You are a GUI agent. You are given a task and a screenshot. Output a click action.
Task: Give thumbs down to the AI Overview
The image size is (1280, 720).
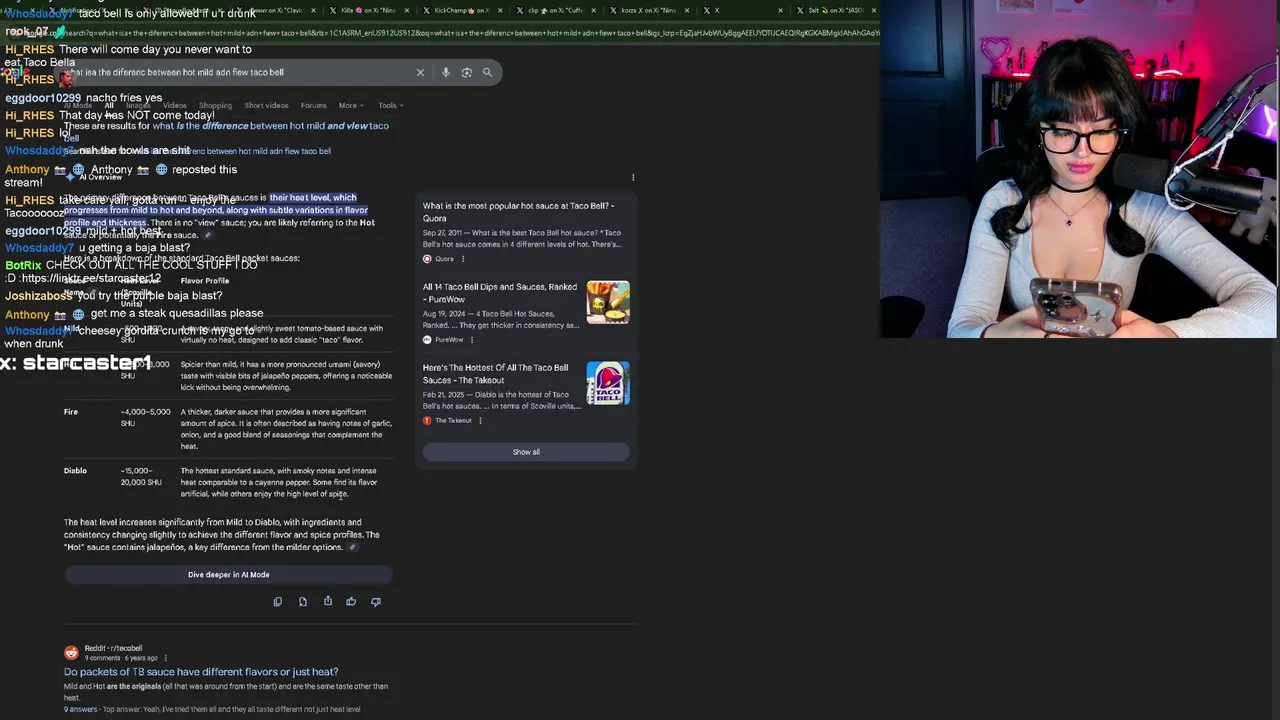coord(376,601)
